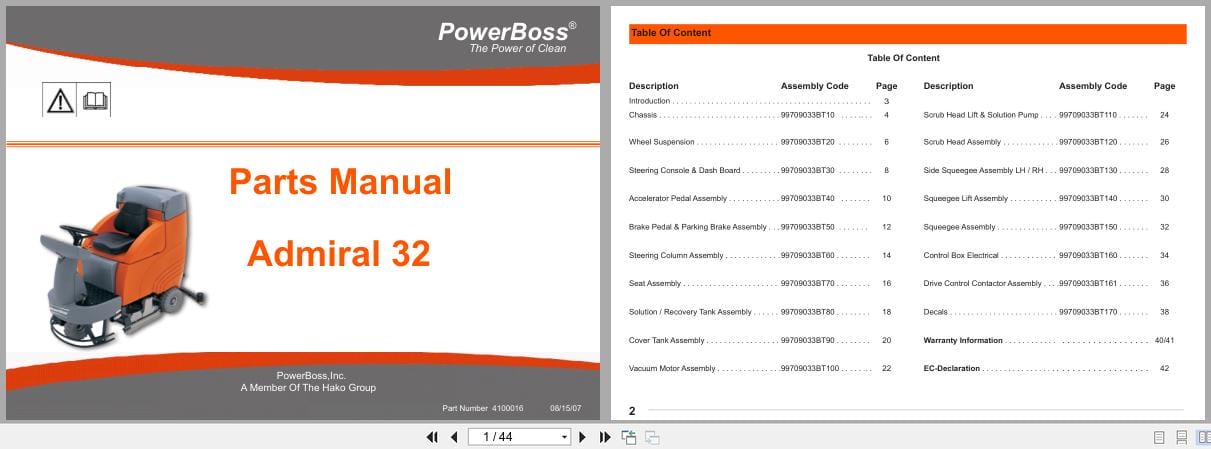Open the Squeegee Lift Assembly entry
Screen dimensions: 1211x449
pos(966,199)
